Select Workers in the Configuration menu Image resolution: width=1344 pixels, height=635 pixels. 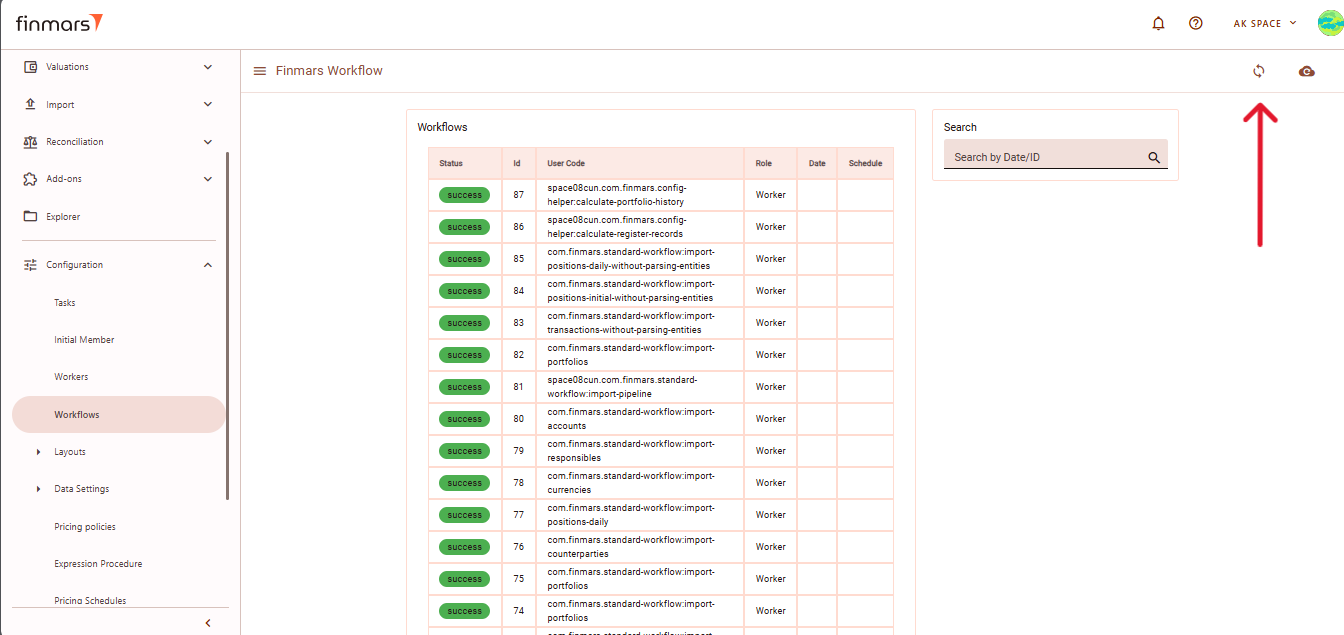coord(71,377)
